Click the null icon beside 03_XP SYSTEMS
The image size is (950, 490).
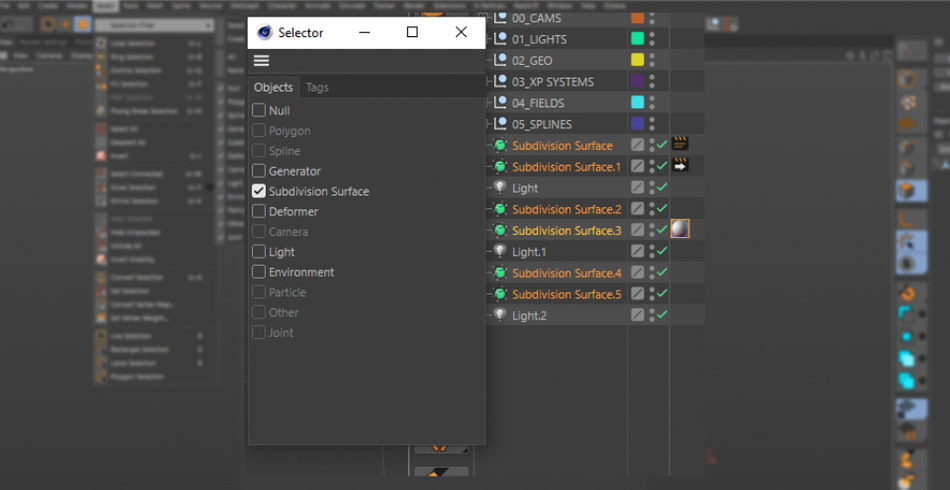(x=500, y=82)
